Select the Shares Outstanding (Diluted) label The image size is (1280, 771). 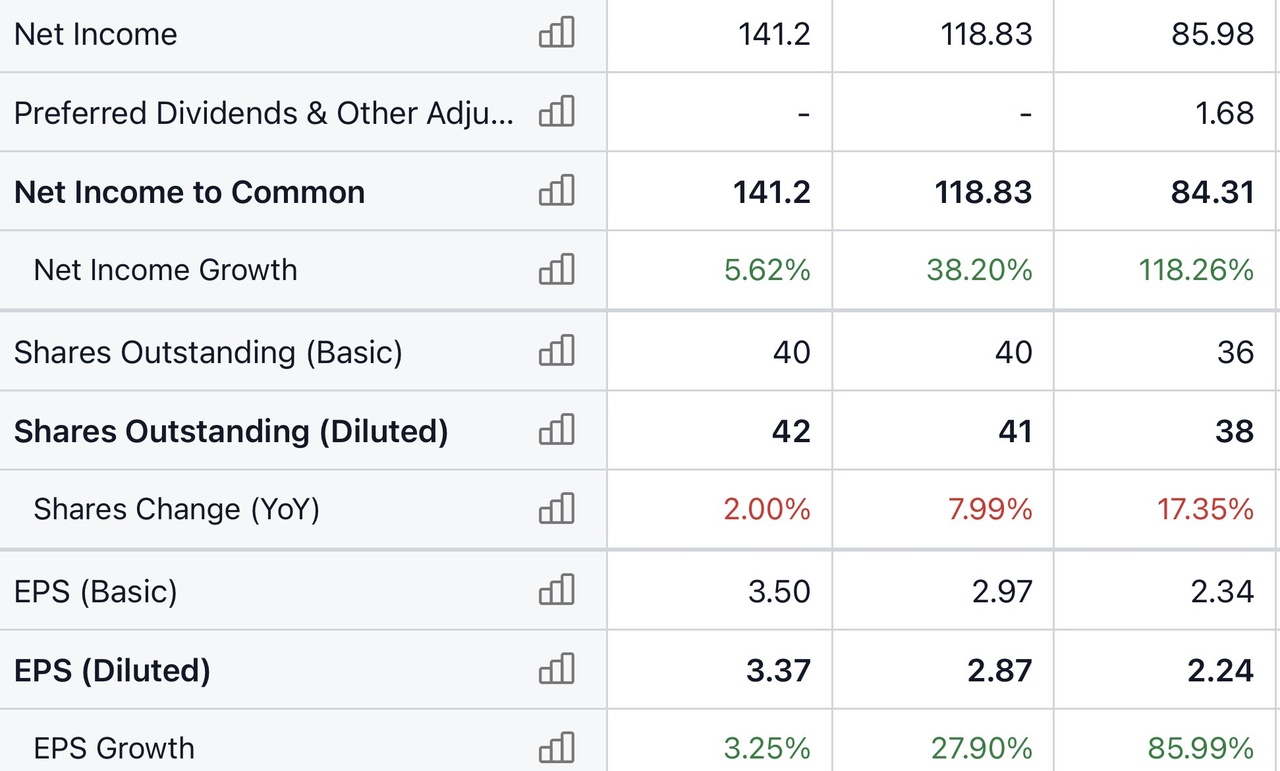[x=231, y=431]
